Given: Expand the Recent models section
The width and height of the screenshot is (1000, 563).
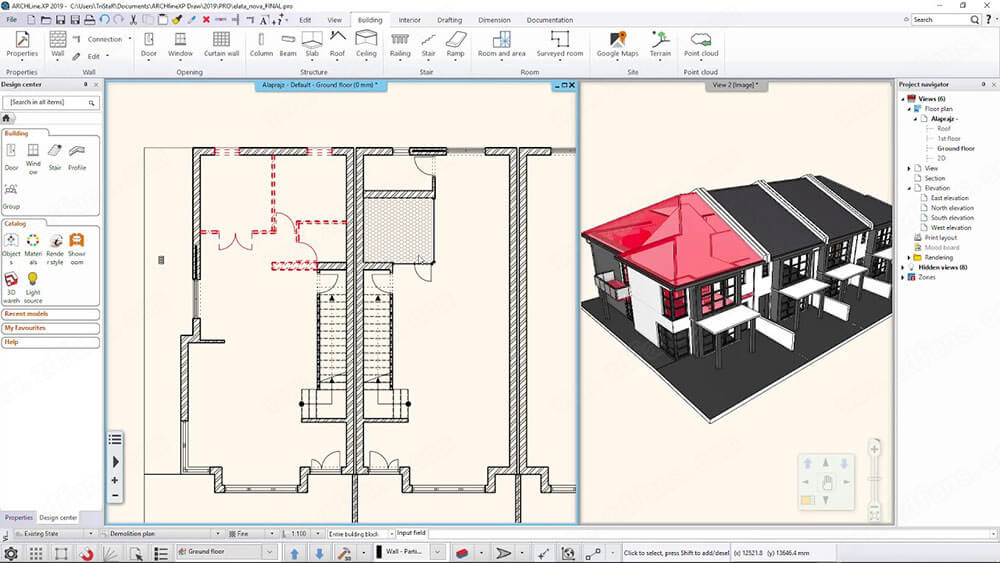Looking at the screenshot, I should click(50, 314).
